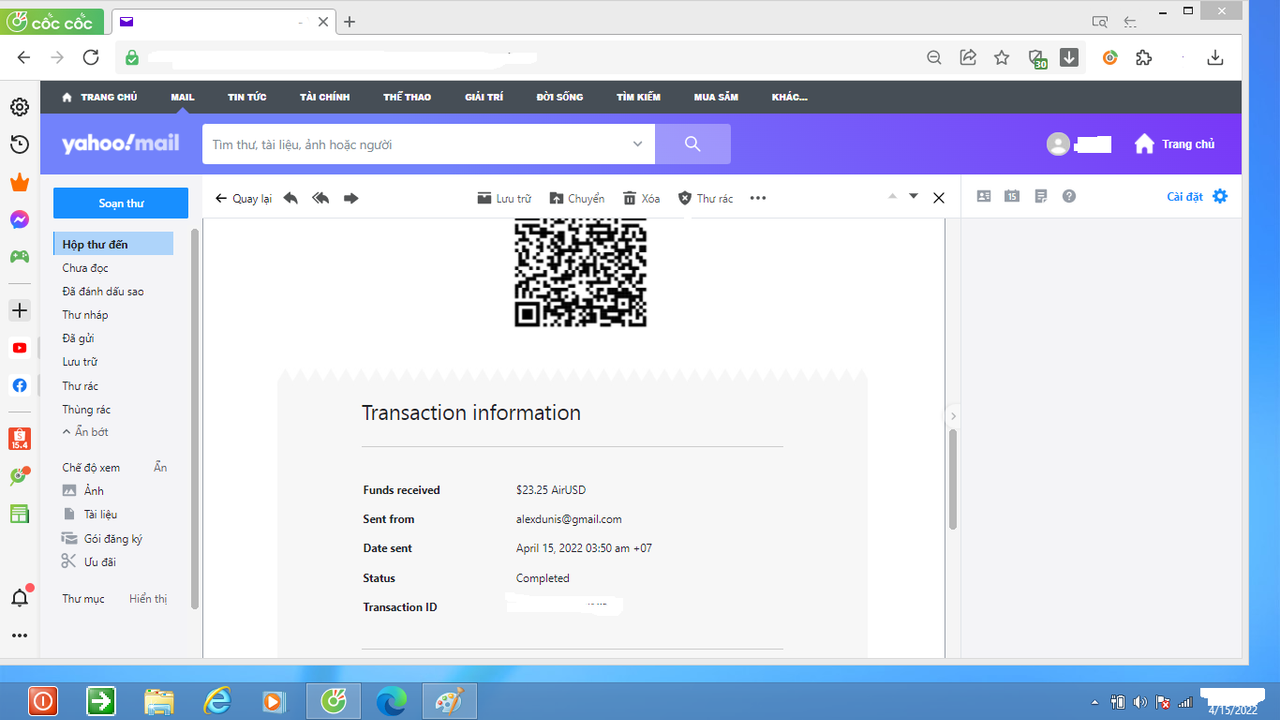Open notepad icon in right panel
The height and width of the screenshot is (720, 1280).
pyautogui.click(x=1041, y=196)
